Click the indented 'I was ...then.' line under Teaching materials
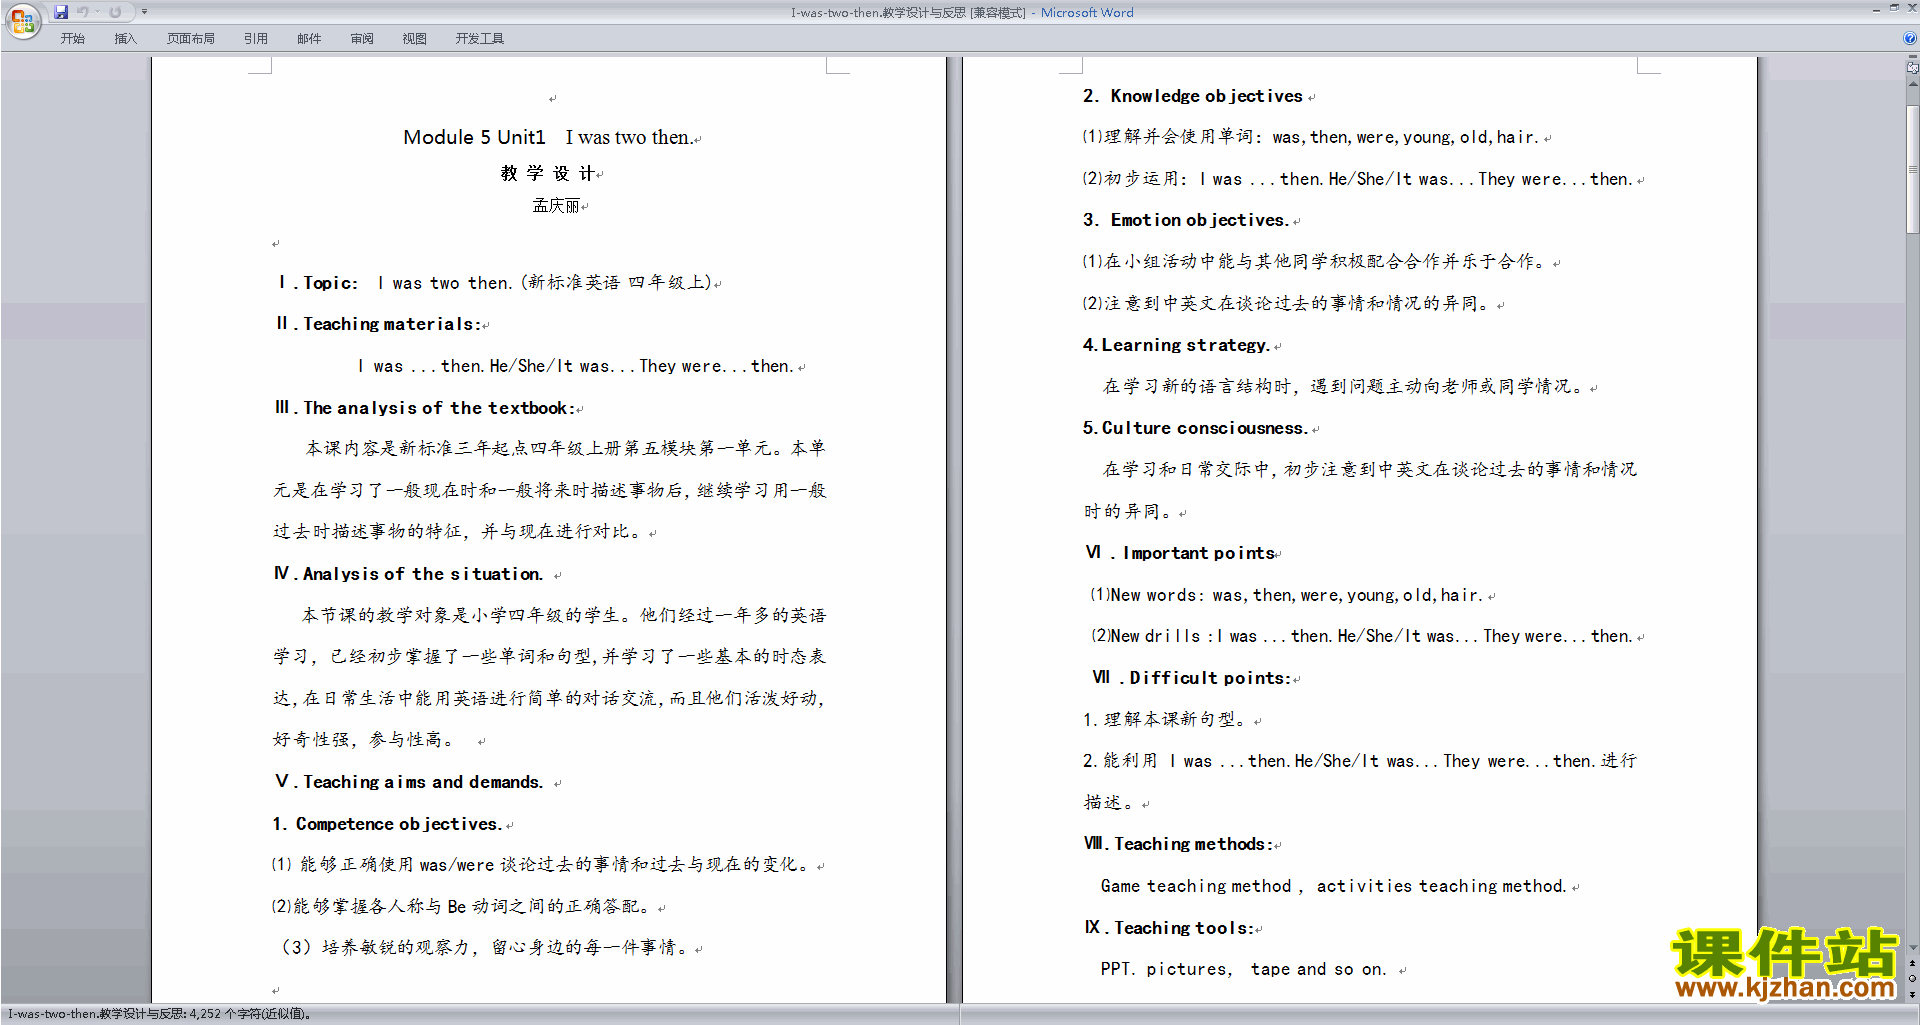The height and width of the screenshot is (1025, 1920). pyautogui.click(x=576, y=366)
